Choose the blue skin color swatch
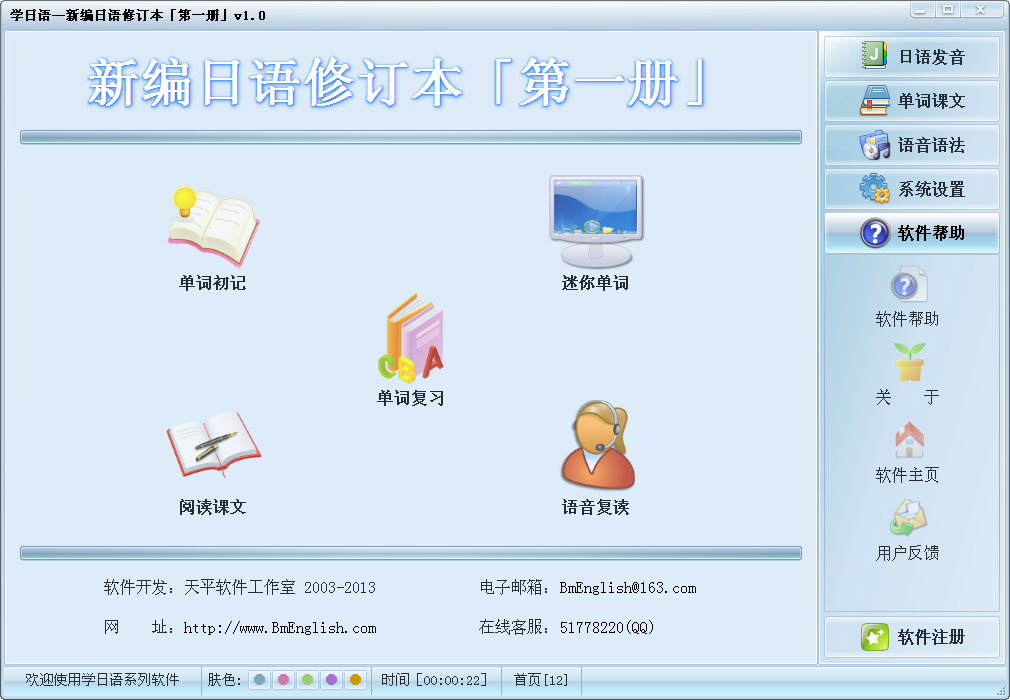 point(260,679)
